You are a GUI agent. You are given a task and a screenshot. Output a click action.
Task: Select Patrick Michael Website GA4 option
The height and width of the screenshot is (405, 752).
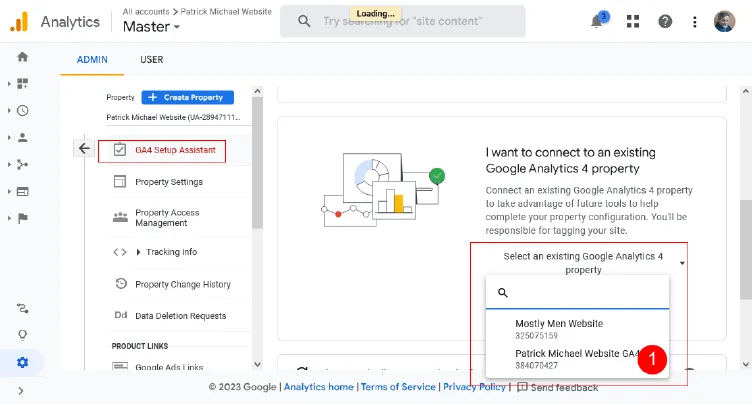(577, 359)
